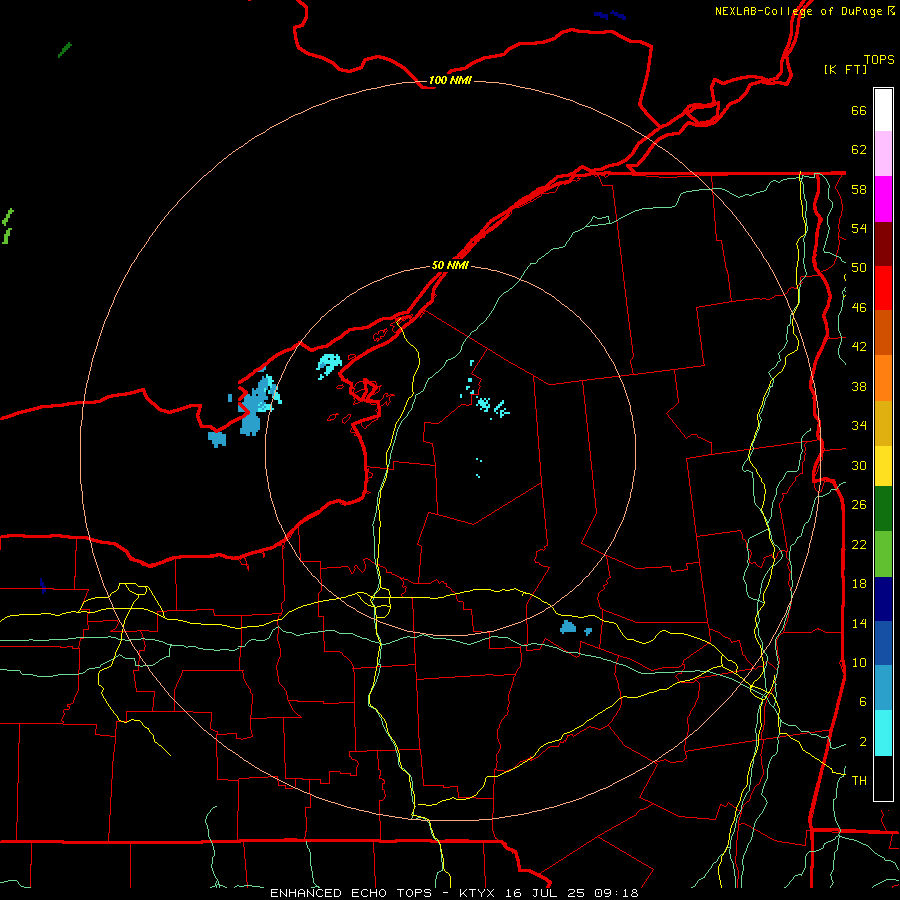Click the dark red (maroon) legend swatch
Viewport: 900px width, 900px height.
pos(883,243)
